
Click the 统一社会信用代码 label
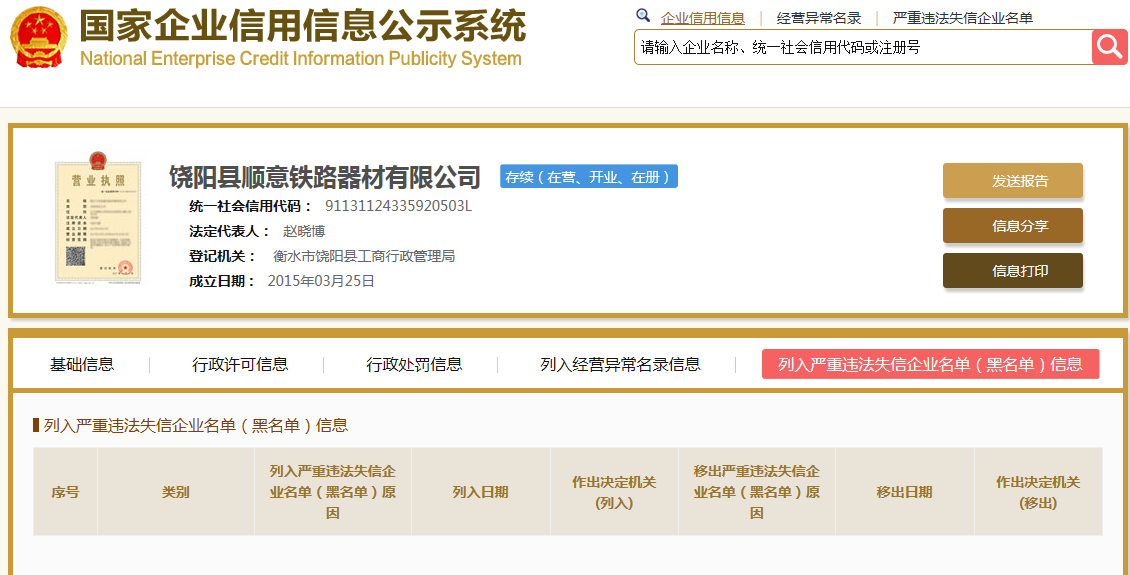point(251,206)
